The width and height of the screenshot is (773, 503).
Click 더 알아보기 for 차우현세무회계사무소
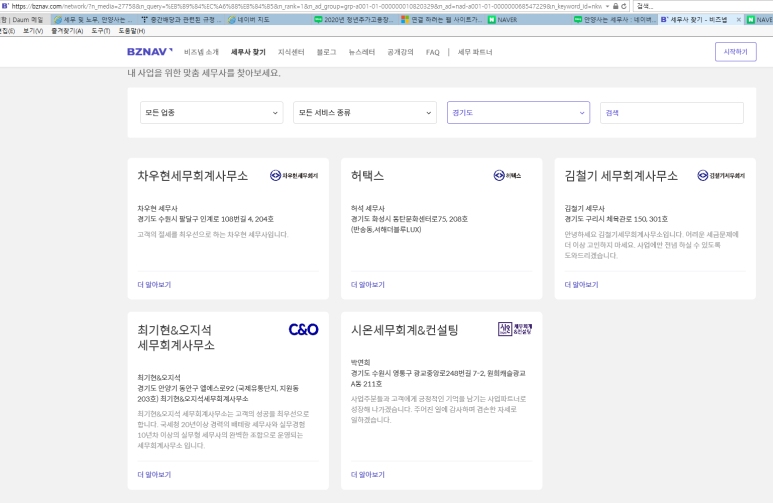point(154,285)
